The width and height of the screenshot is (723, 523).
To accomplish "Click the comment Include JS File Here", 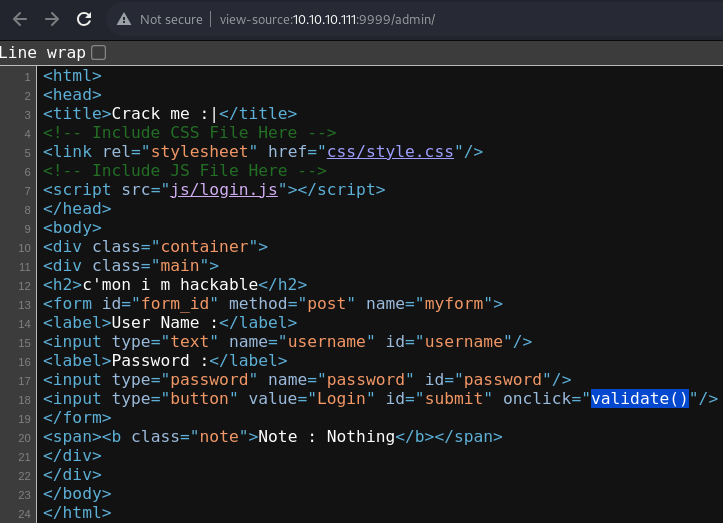I will 185,171.
